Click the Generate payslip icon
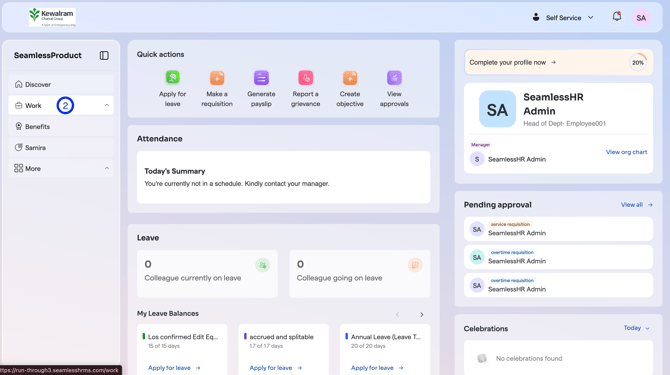Screen dimensions: 670x375 261,78
